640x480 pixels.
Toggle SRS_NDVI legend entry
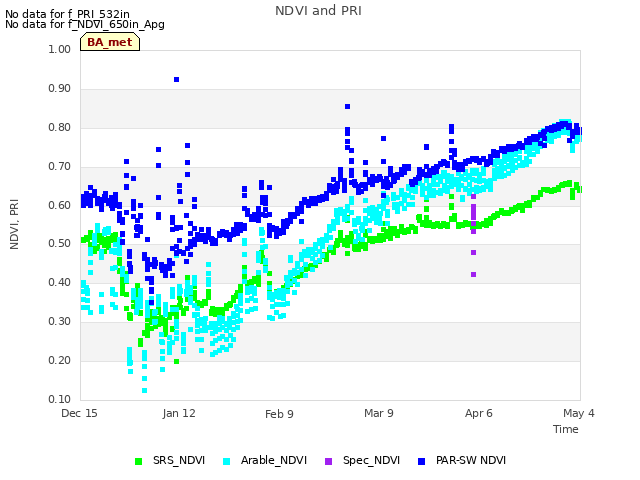[x=170, y=460]
